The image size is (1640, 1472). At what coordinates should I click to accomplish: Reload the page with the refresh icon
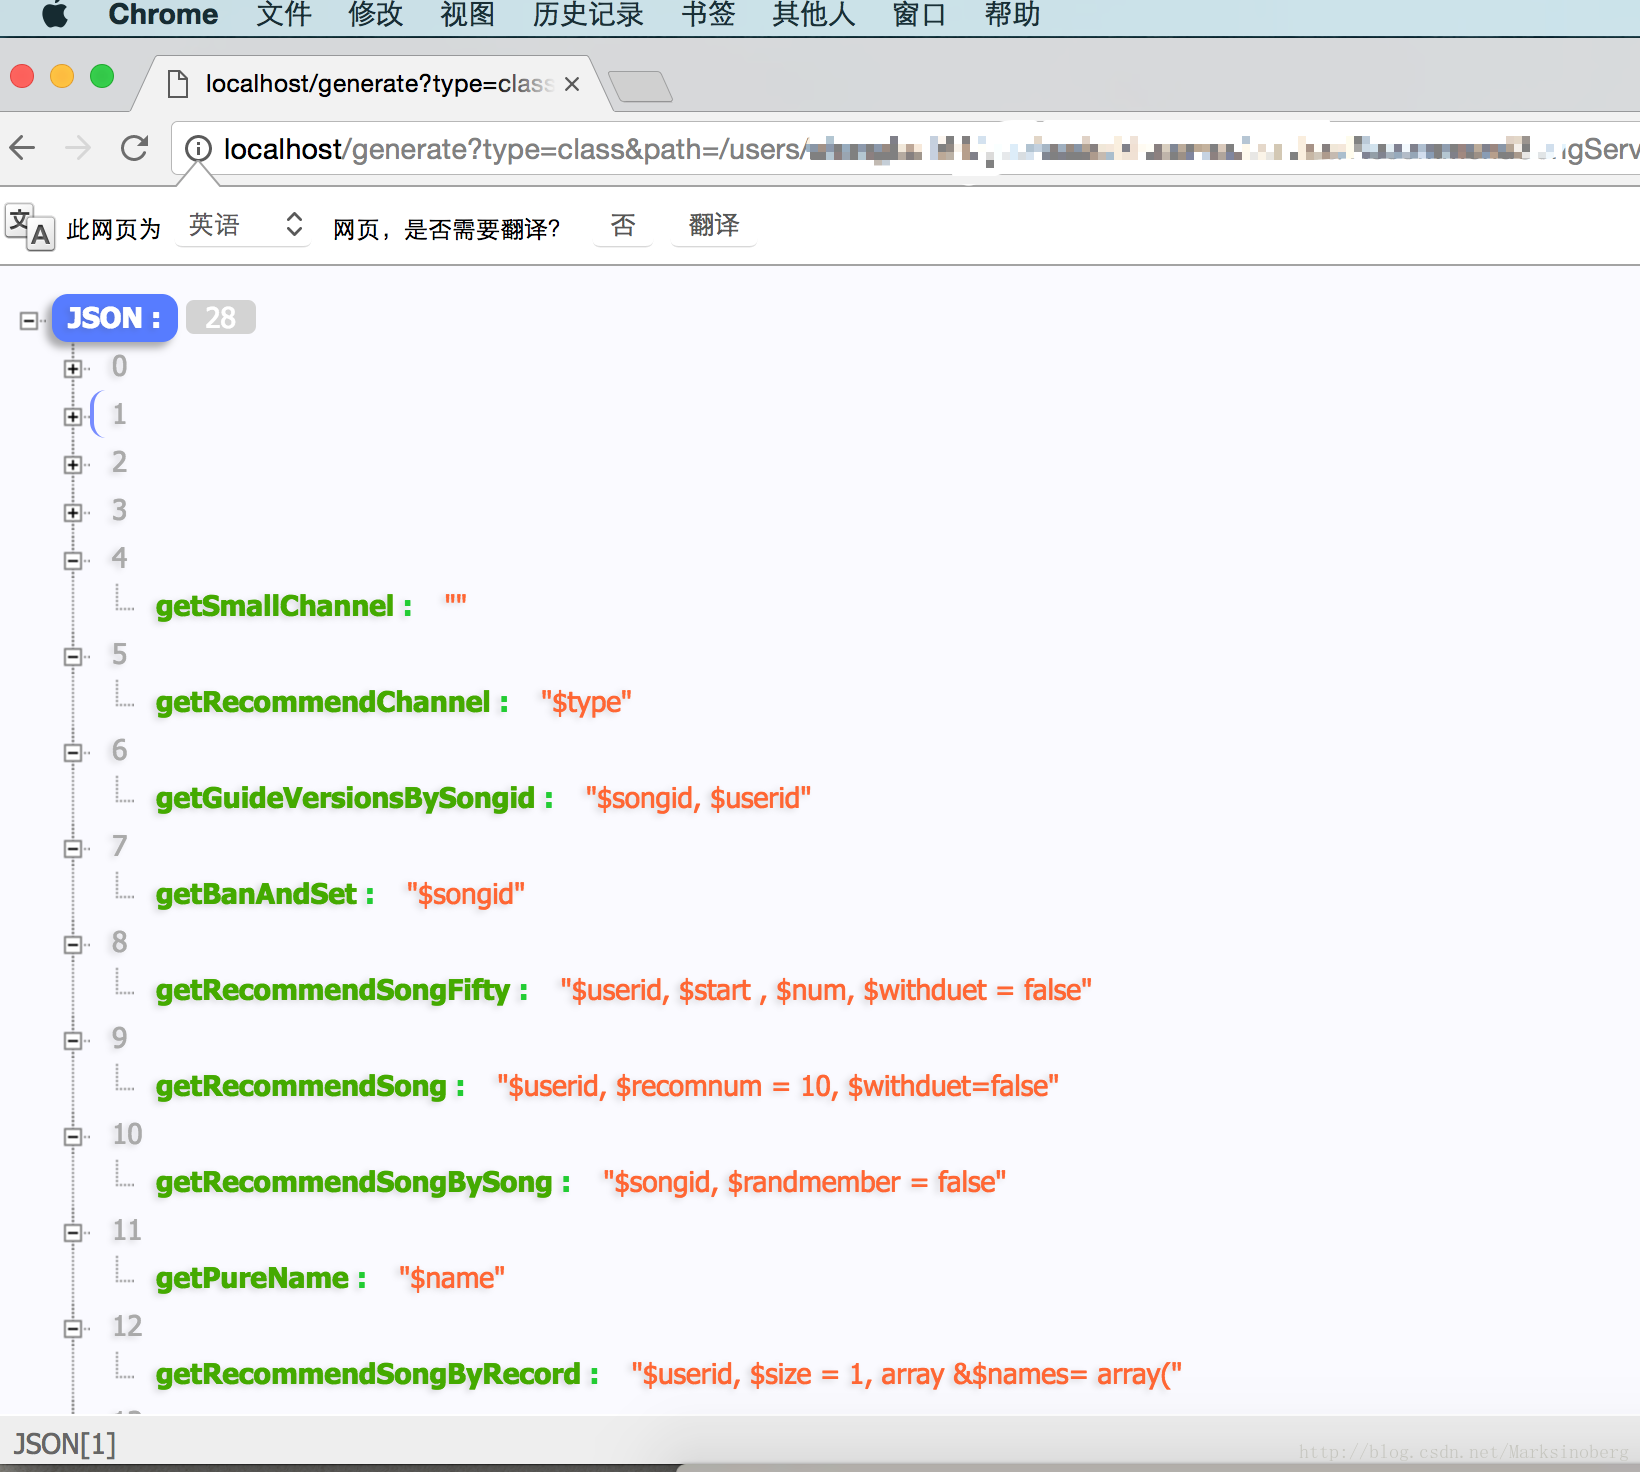point(134,148)
